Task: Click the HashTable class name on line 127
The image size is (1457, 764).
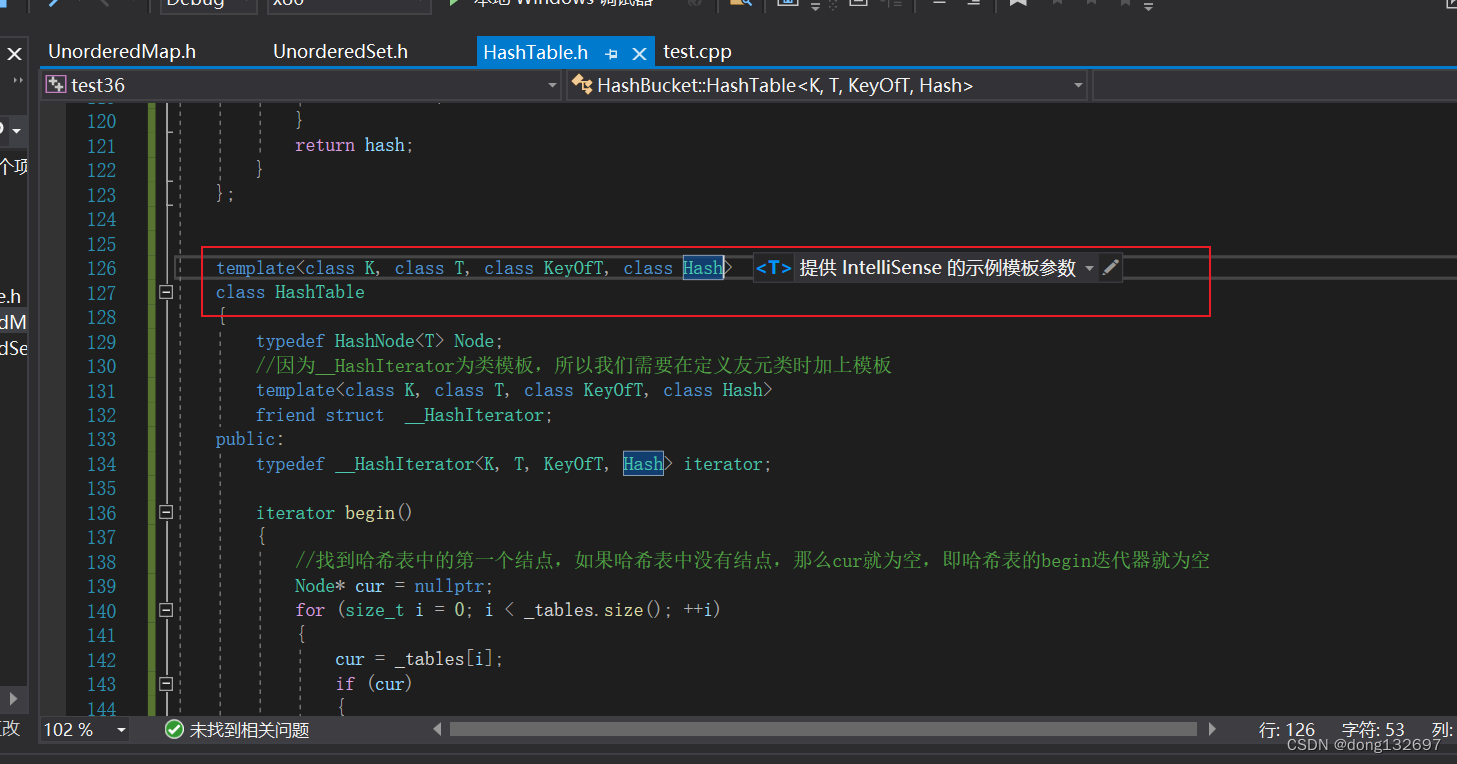Action: coord(320,293)
